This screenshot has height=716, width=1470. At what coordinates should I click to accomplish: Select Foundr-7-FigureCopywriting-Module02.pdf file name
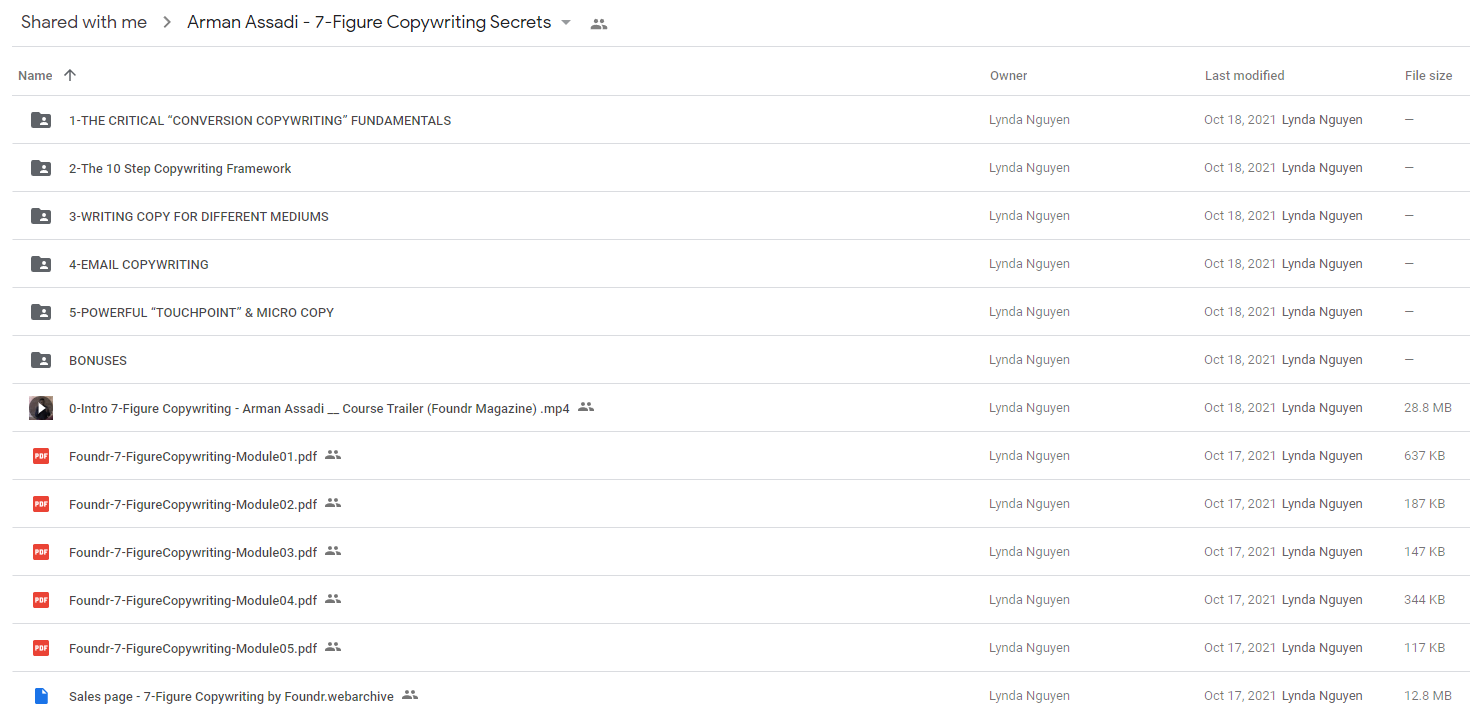tap(193, 505)
